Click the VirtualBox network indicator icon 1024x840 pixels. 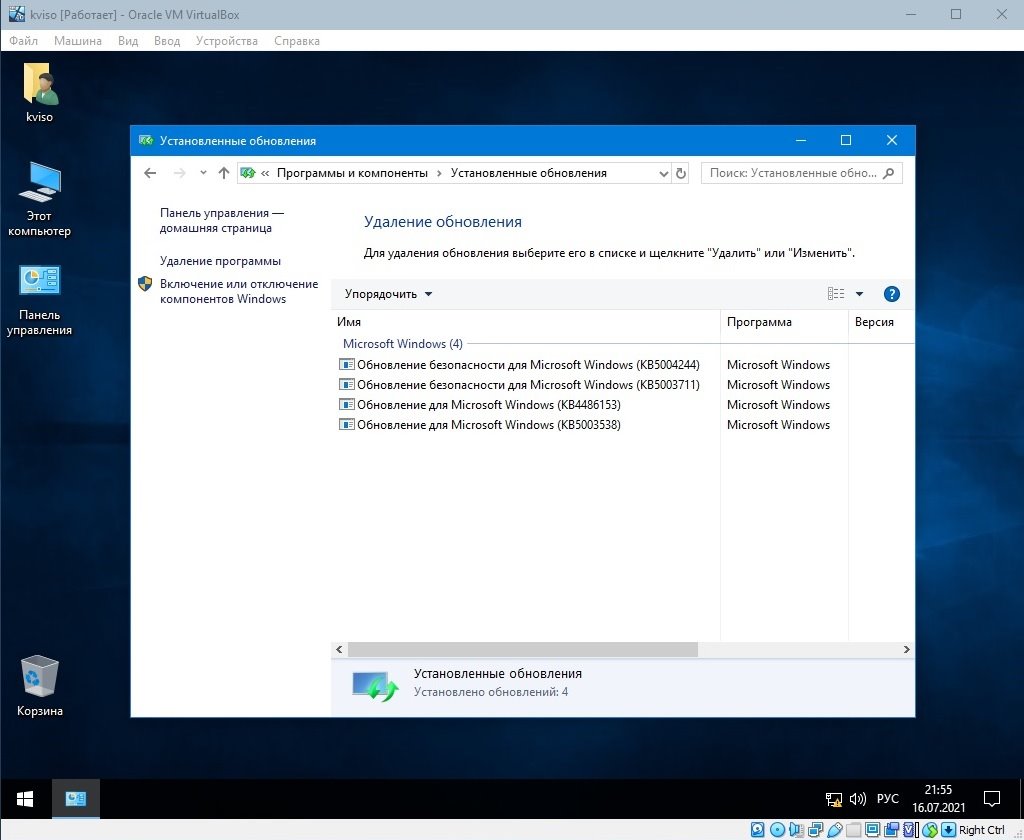(816, 830)
